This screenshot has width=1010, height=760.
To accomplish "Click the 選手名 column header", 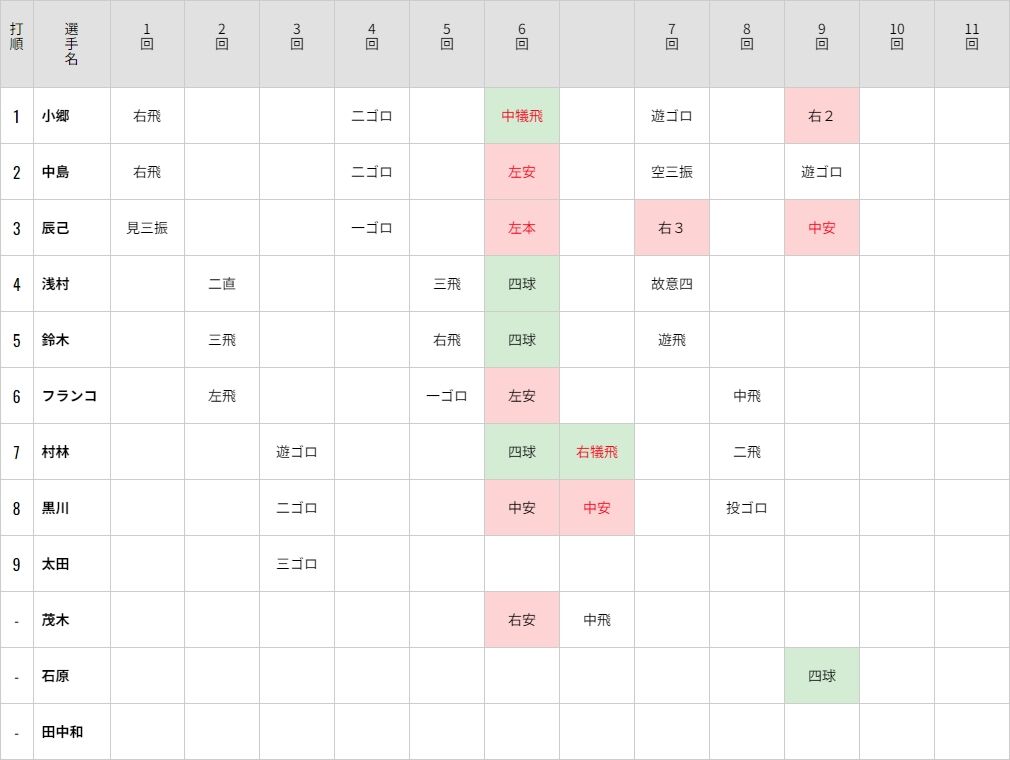I will pyautogui.click(x=71, y=44).
